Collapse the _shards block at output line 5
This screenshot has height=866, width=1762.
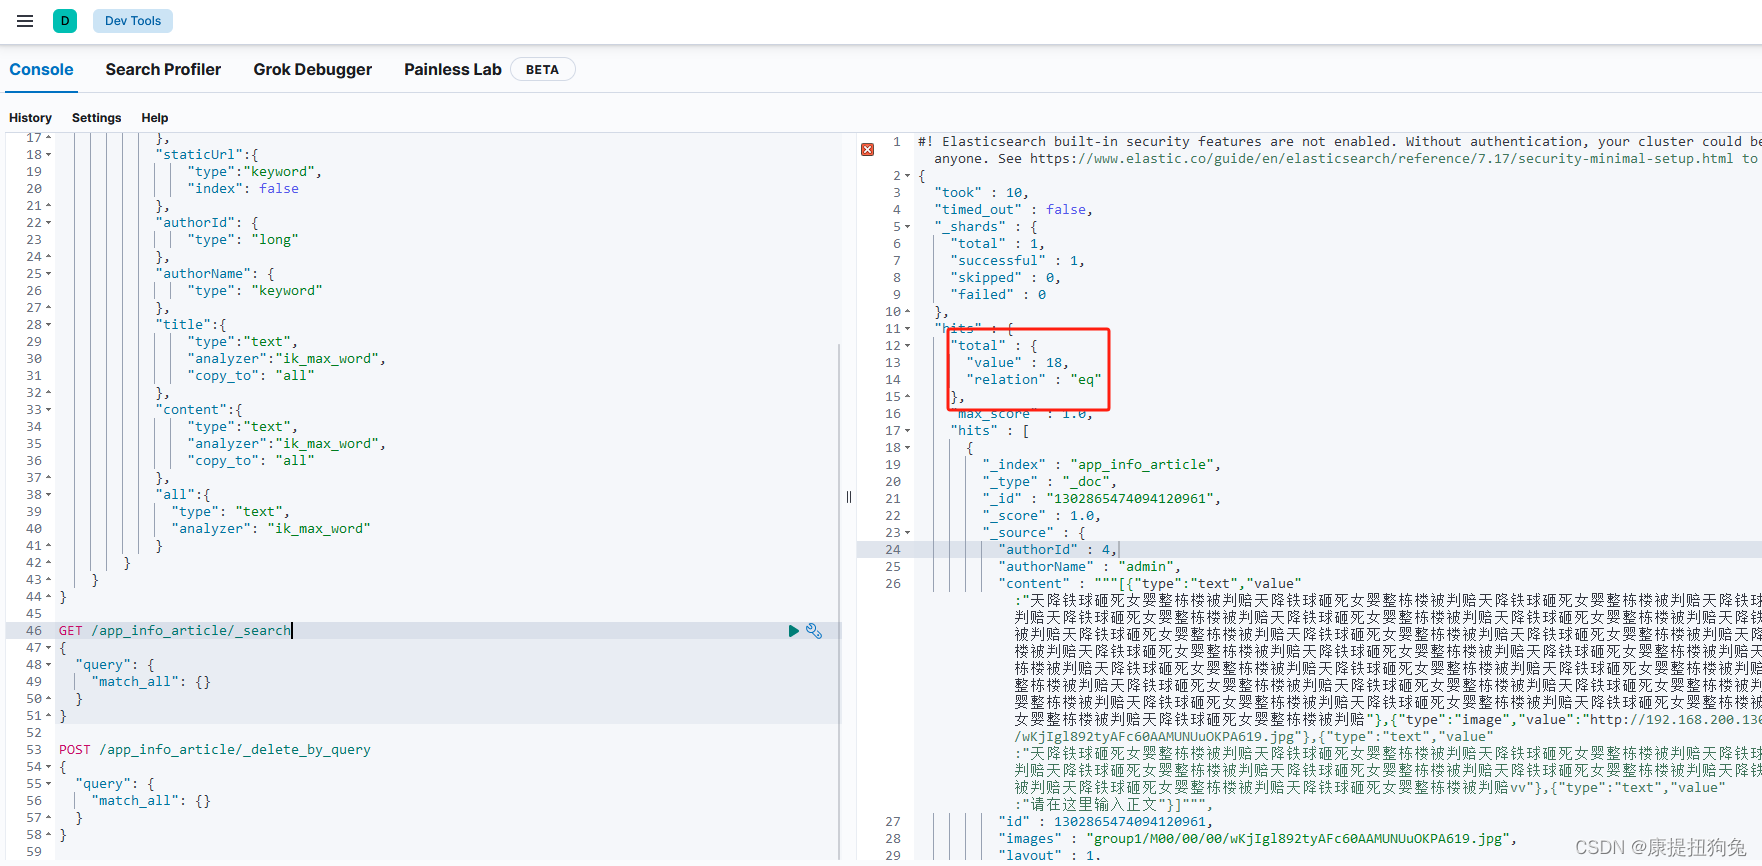click(x=907, y=227)
